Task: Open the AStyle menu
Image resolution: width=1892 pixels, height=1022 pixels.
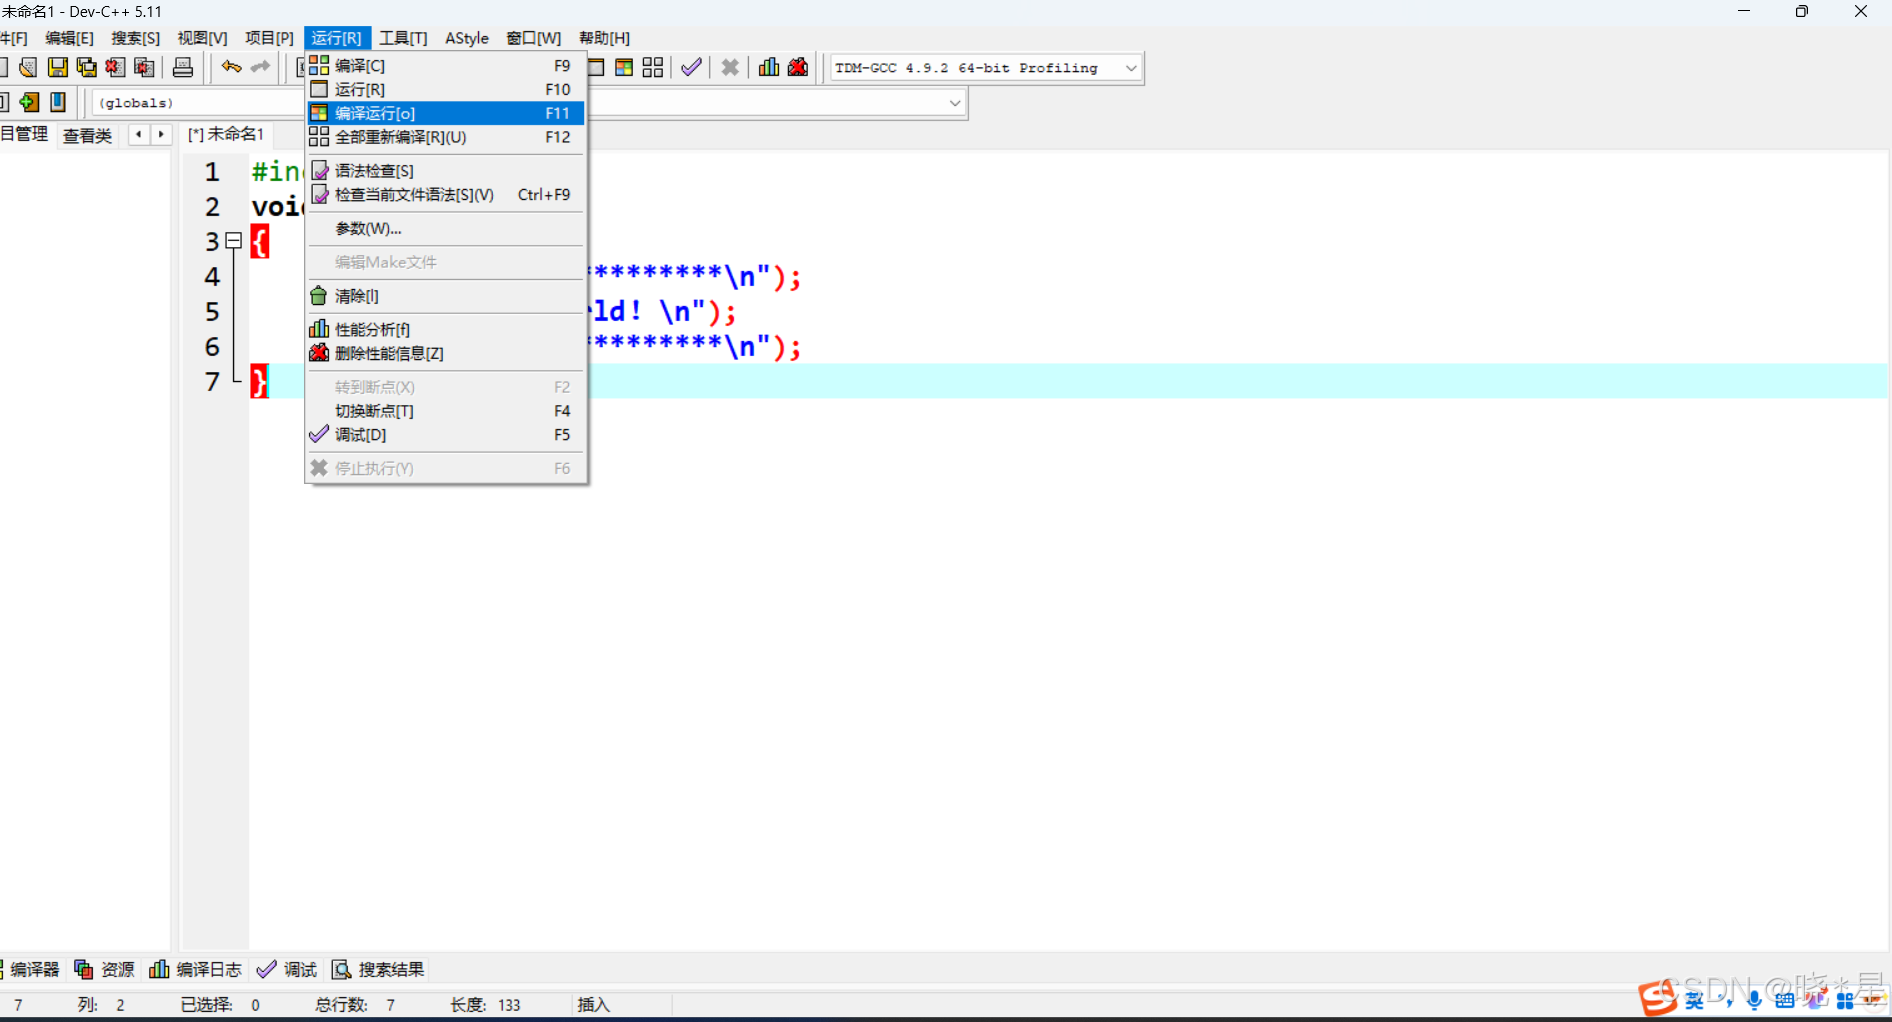Action: 467,38
